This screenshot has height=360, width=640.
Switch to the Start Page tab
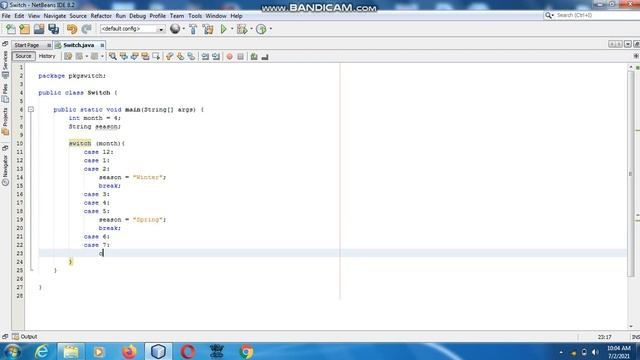(x=27, y=45)
